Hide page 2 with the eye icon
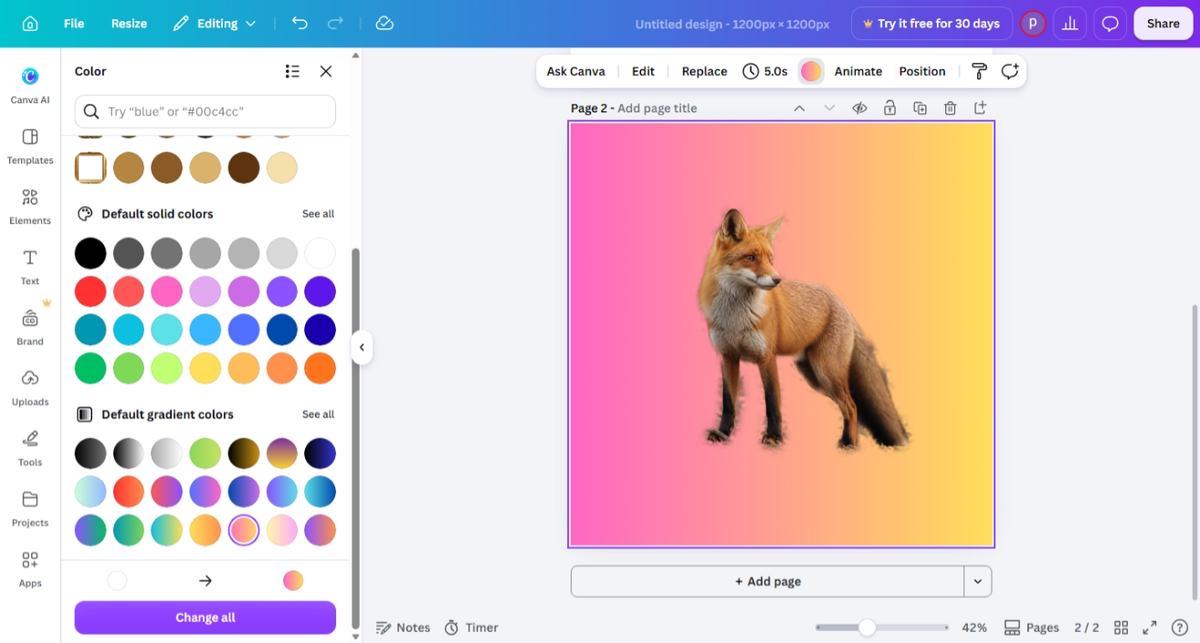The height and width of the screenshot is (643, 1200). click(859, 108)
